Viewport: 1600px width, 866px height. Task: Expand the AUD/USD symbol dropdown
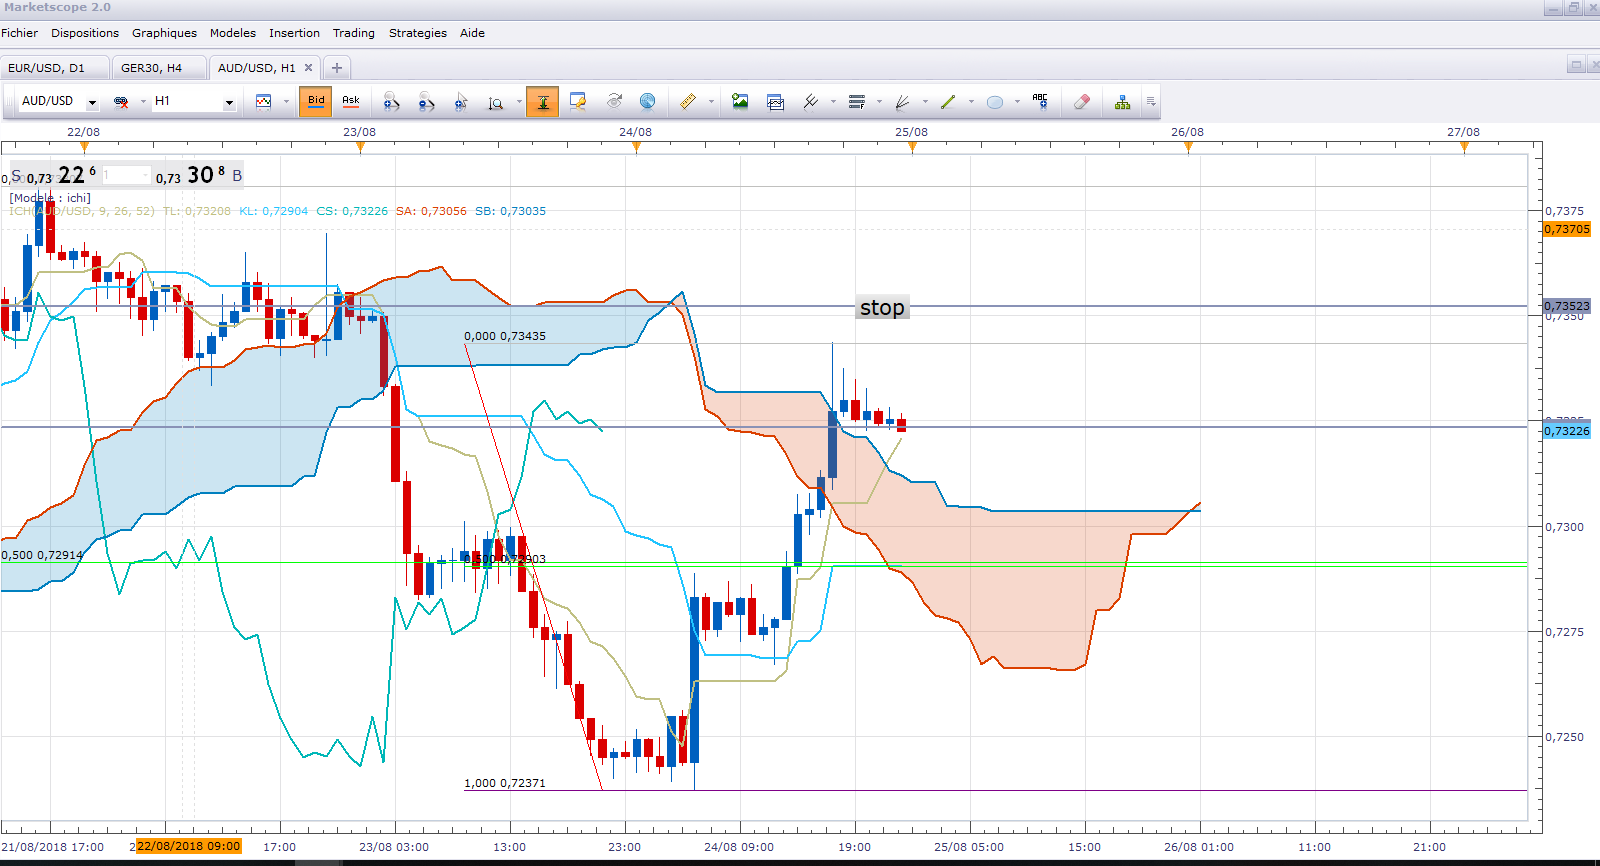pos(92,102)
